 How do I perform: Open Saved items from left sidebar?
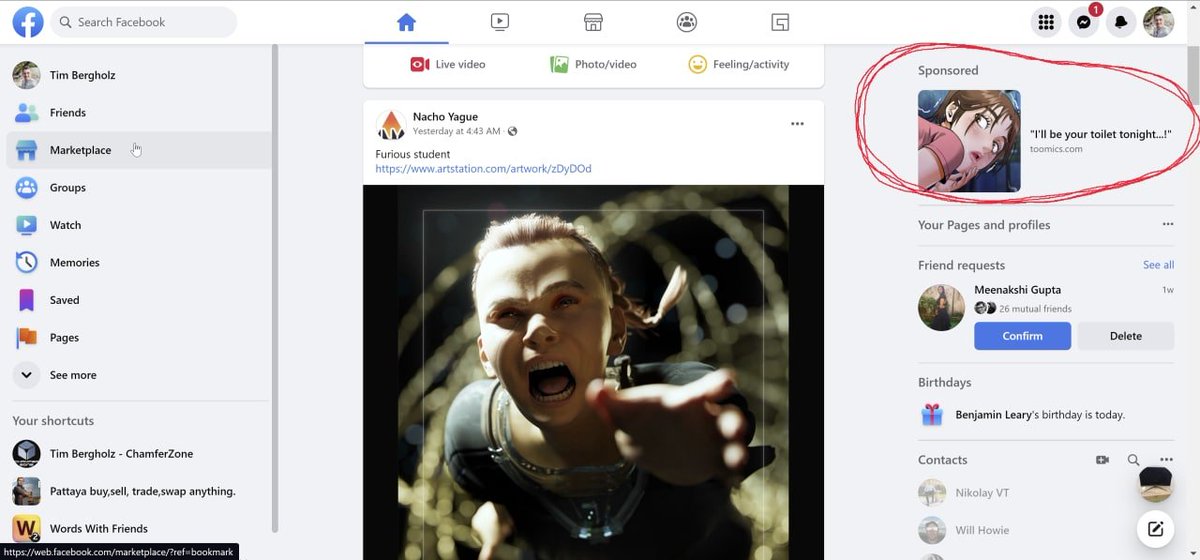138,300
